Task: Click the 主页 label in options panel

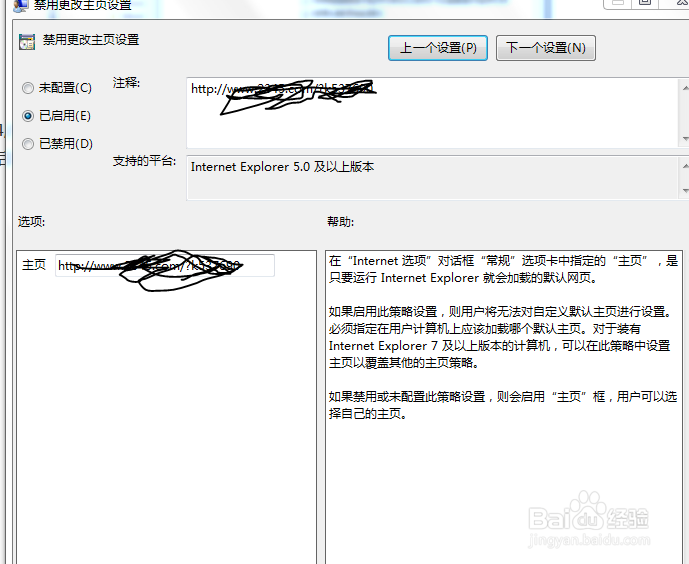Action: (34, 265)
